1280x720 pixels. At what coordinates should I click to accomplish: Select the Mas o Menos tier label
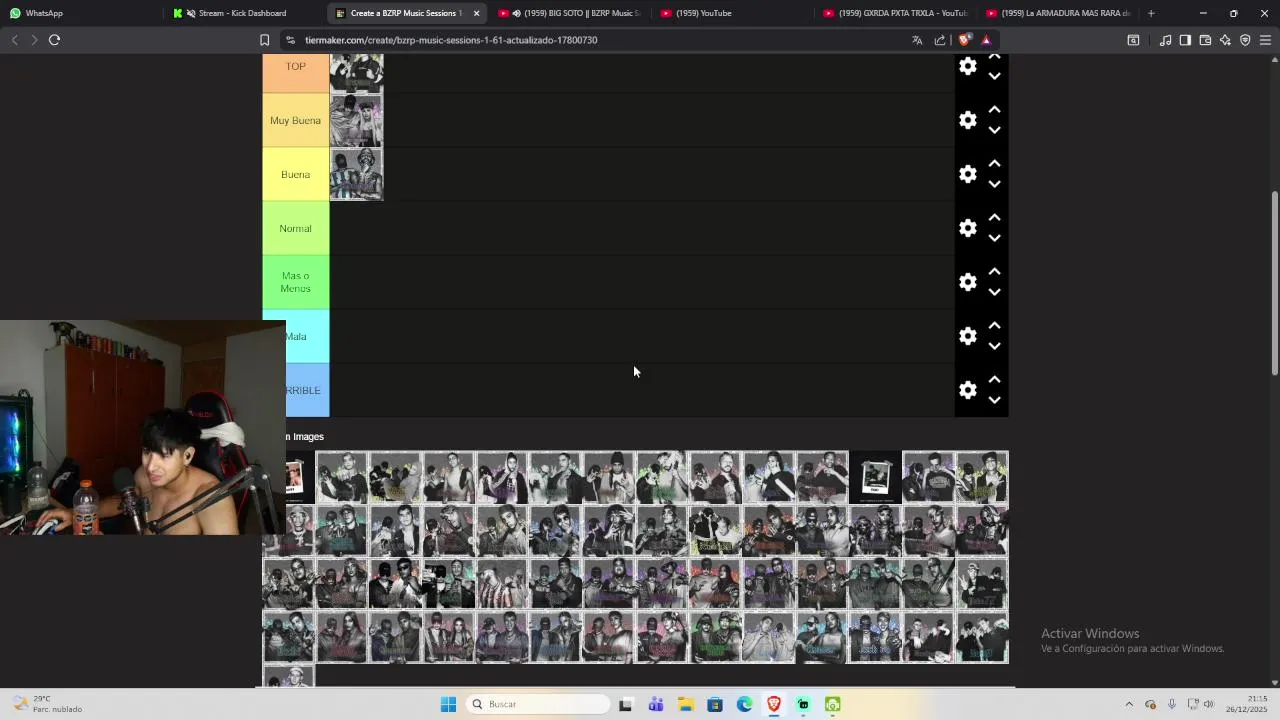point(295,282)
